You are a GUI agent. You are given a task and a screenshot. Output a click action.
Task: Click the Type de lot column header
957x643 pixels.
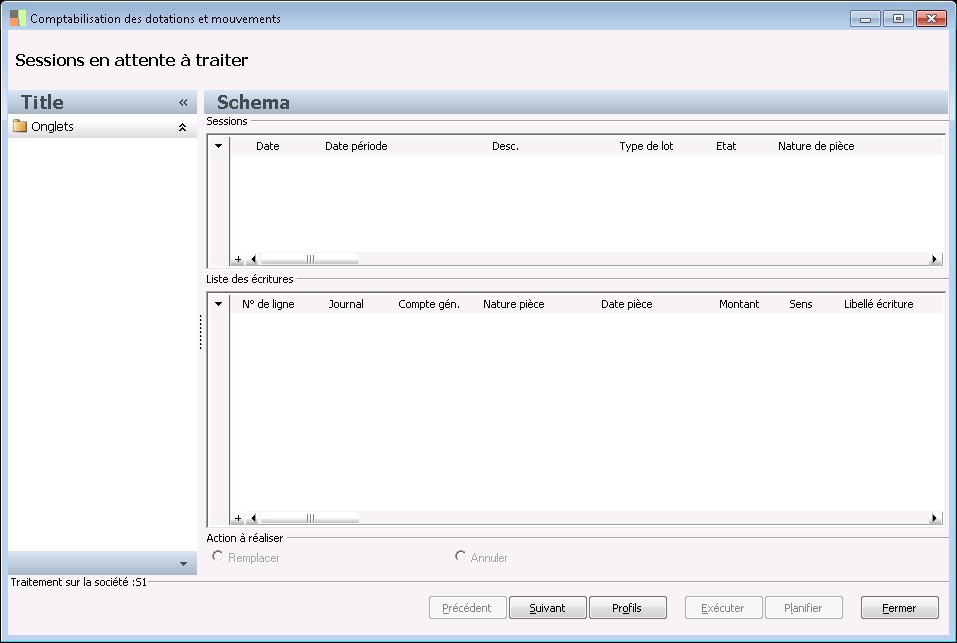[646, 146]
